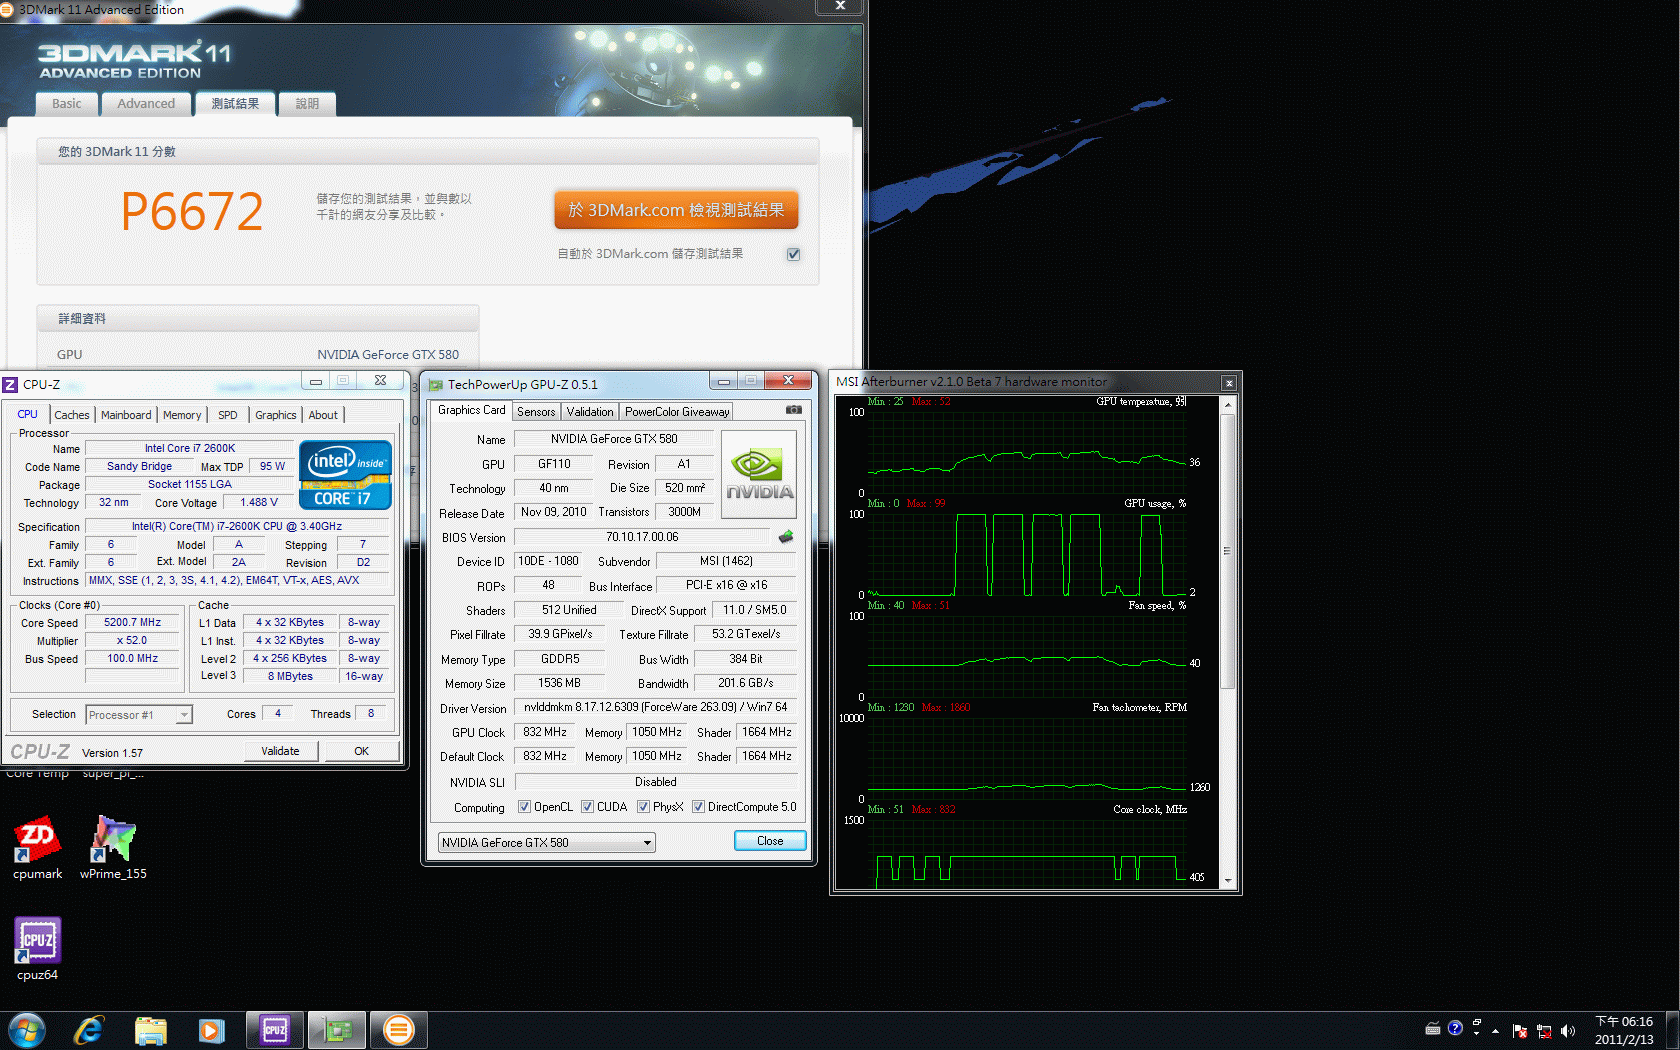
Task: Click the Intel Core i7 logo in CPU-Z
Action: (345, 475)
